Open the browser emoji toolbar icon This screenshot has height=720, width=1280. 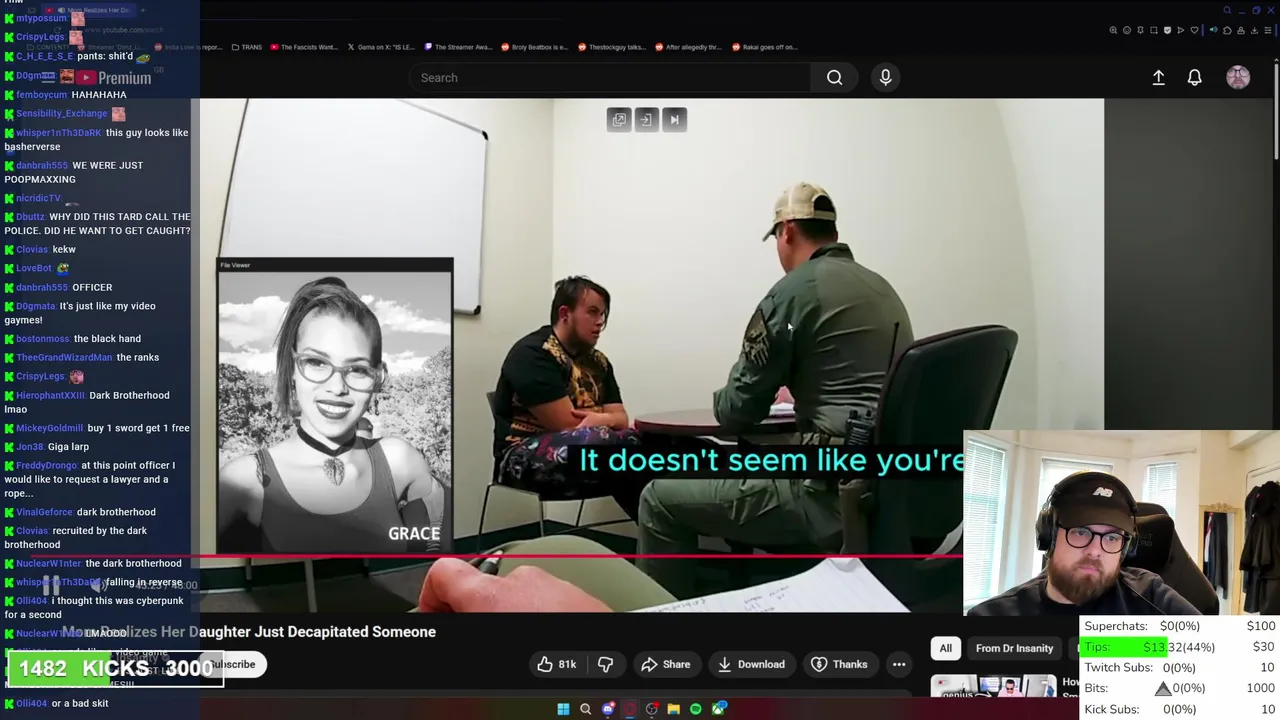(1127, 30)
